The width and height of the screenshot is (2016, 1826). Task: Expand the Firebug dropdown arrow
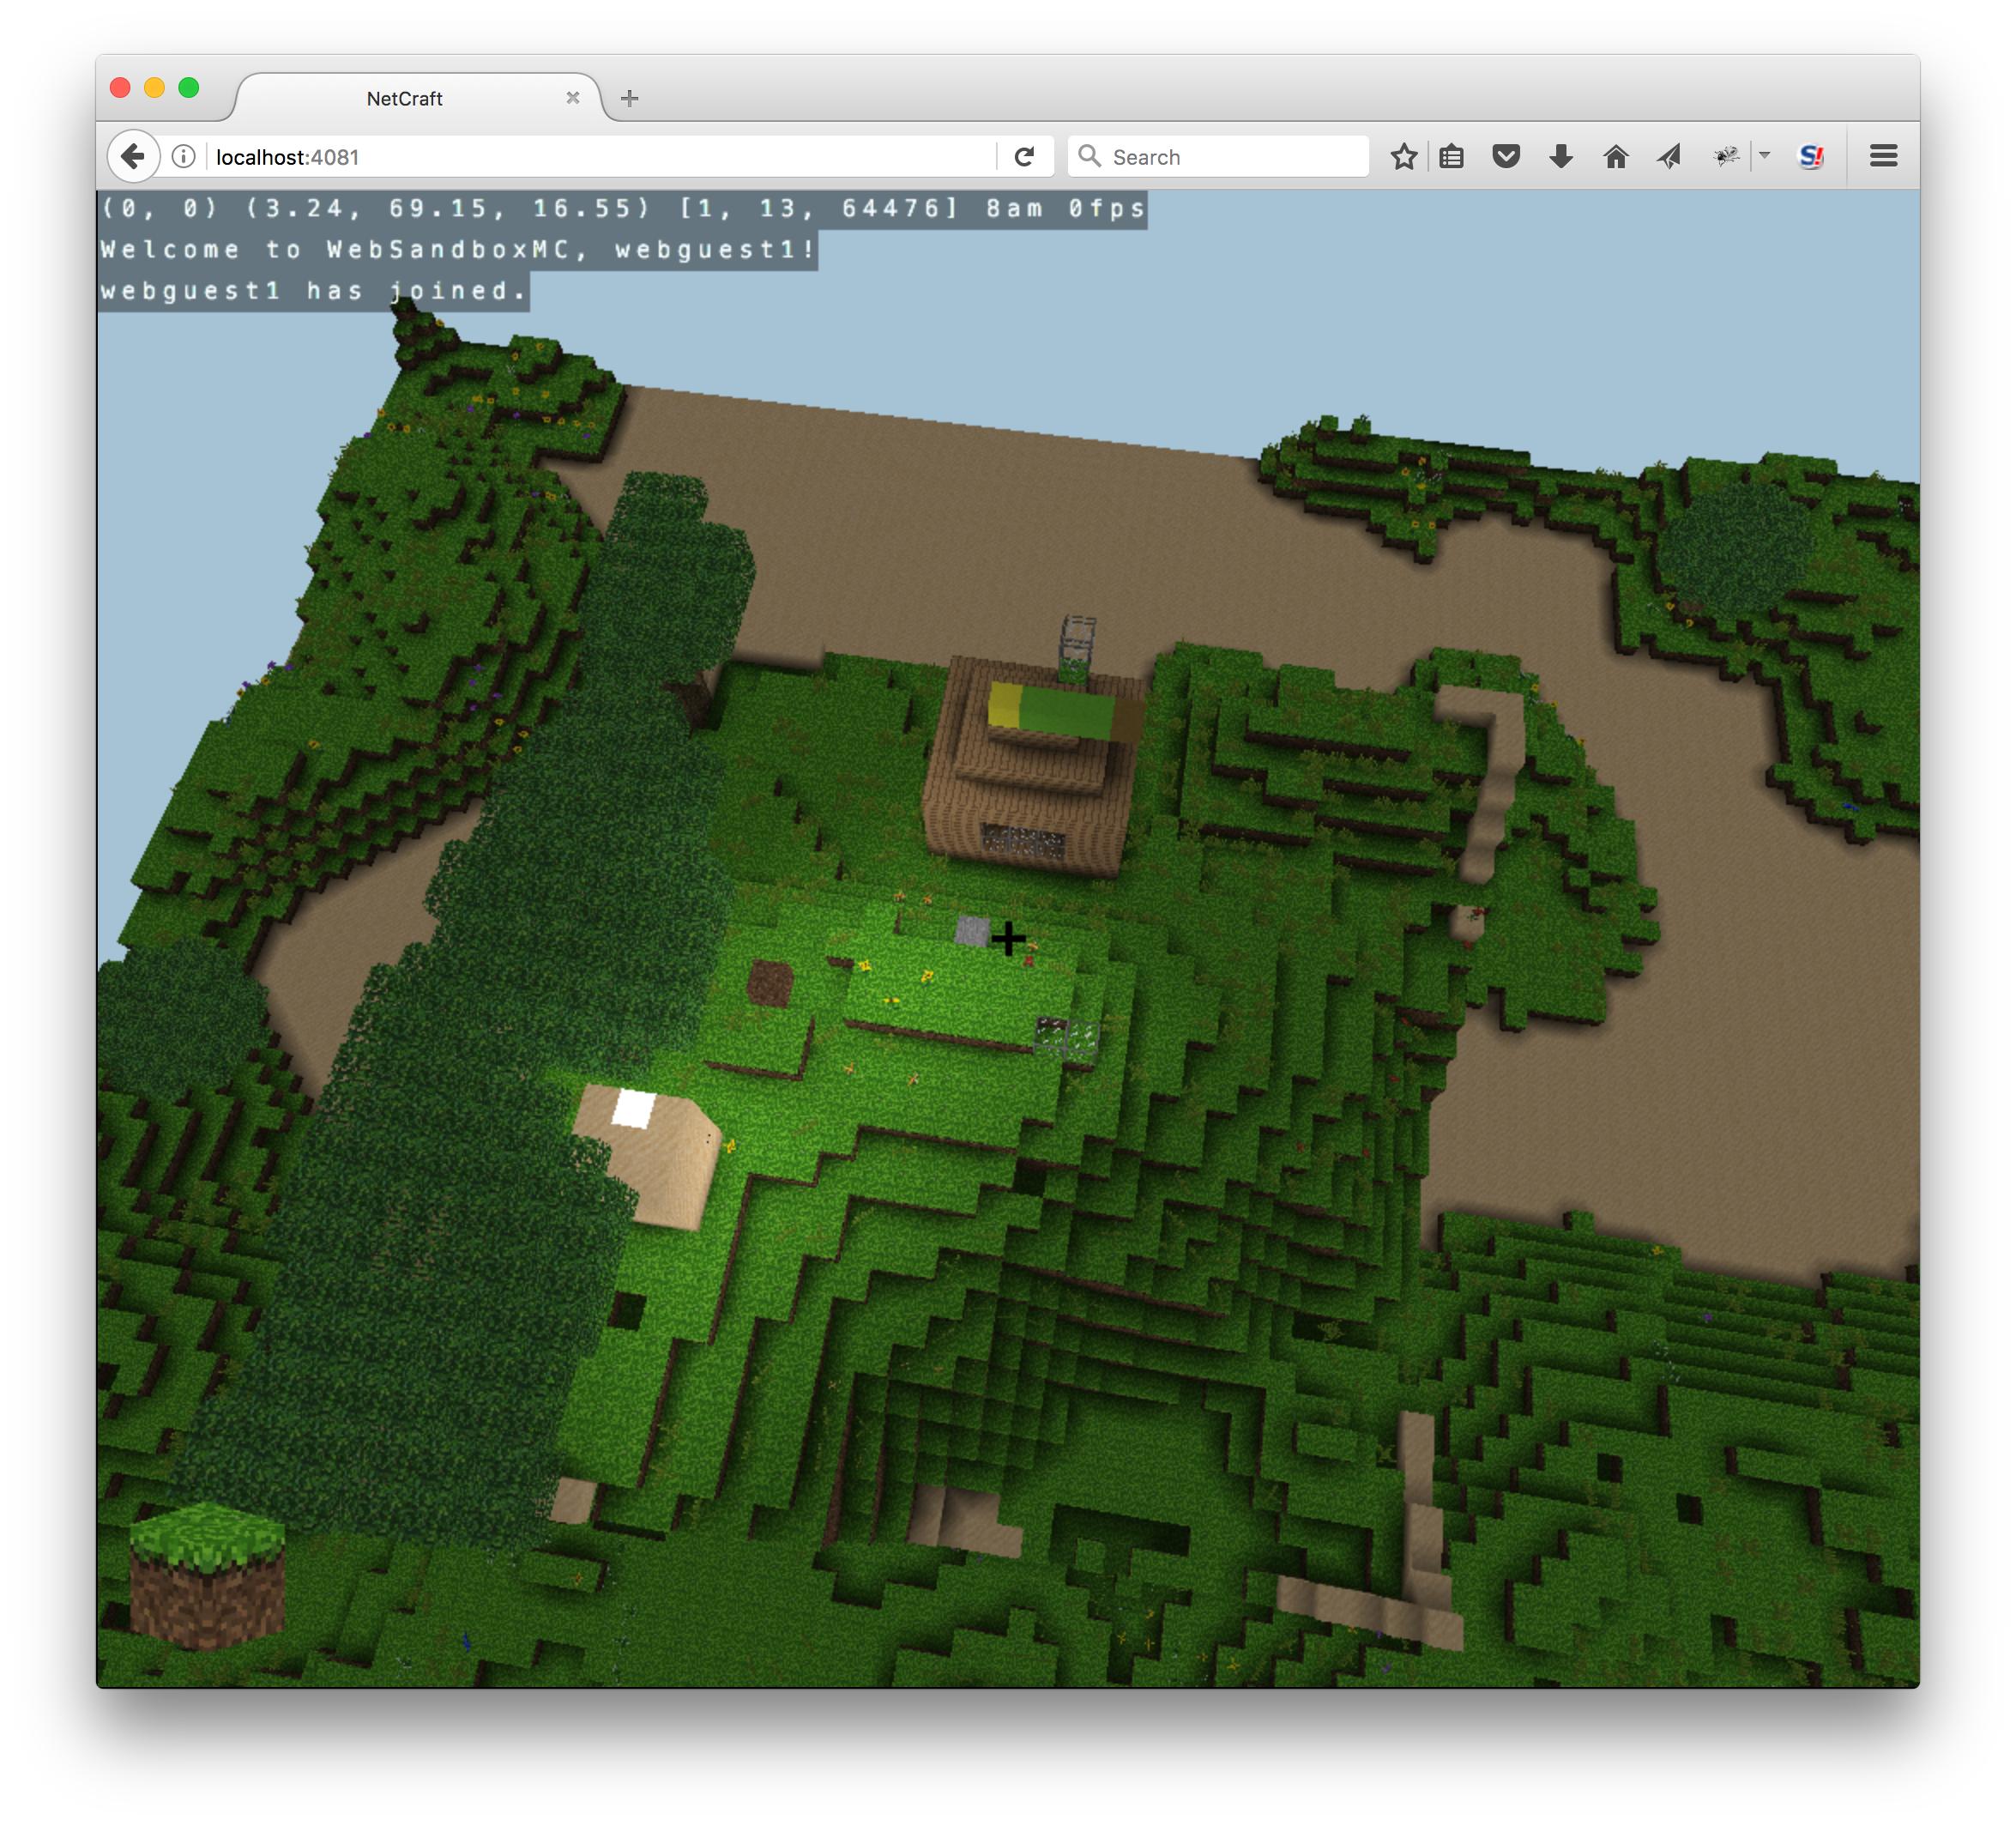click(1765, 156)
